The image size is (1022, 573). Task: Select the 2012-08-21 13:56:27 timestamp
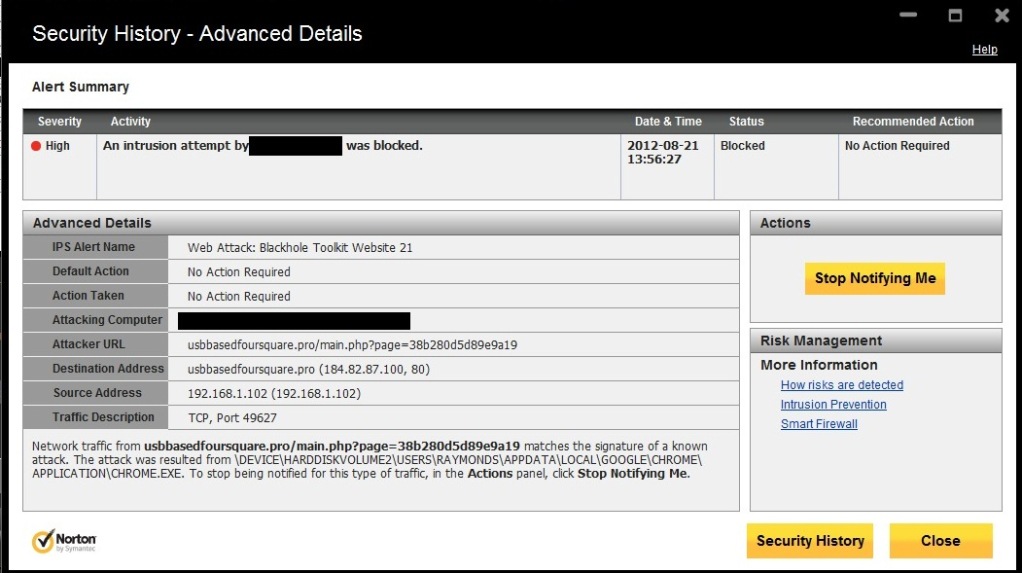point(663,153)
